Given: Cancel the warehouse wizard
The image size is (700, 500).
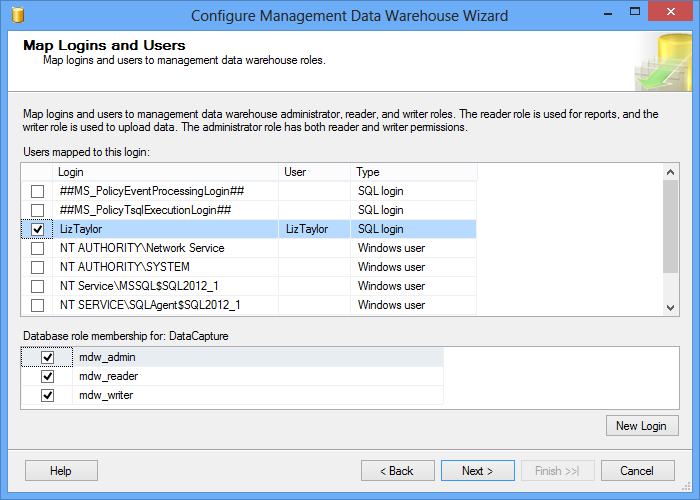Looking at the screenshot, I should click(637, 471).
